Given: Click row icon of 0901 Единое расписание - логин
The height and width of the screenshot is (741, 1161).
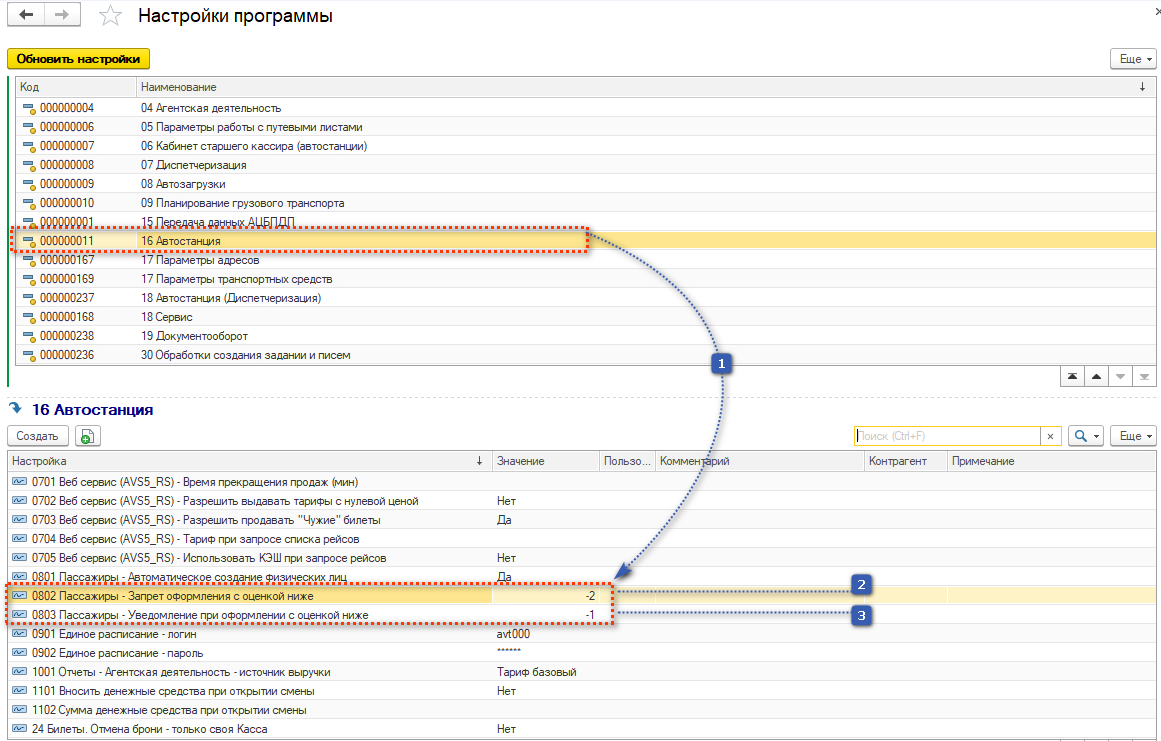Looking at the screenshot, I should pos(20,634).
